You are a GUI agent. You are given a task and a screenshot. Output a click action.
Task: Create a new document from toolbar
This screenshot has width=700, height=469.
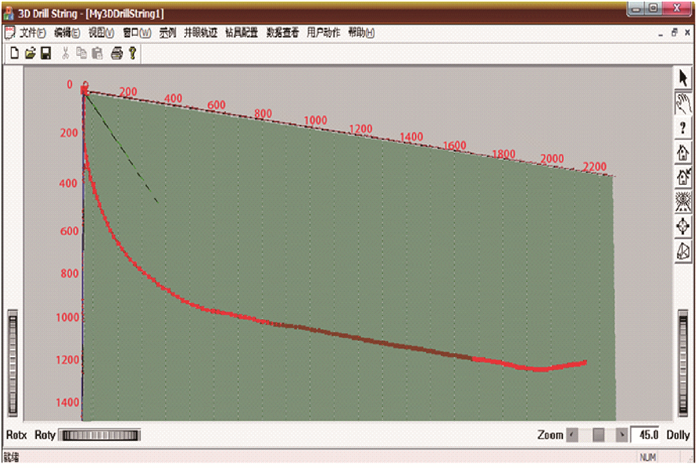click(15, 52)
